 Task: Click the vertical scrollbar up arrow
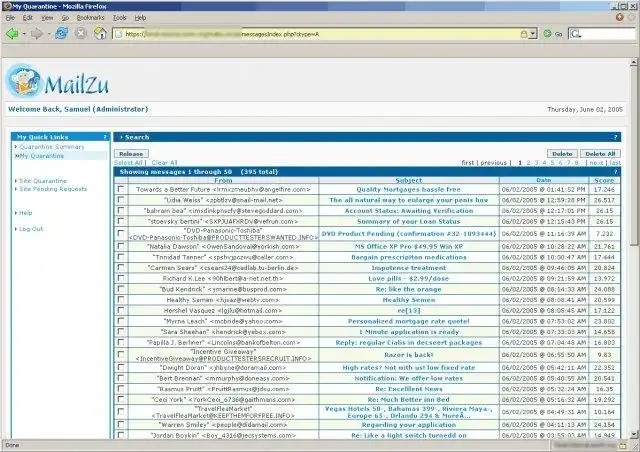633,62
